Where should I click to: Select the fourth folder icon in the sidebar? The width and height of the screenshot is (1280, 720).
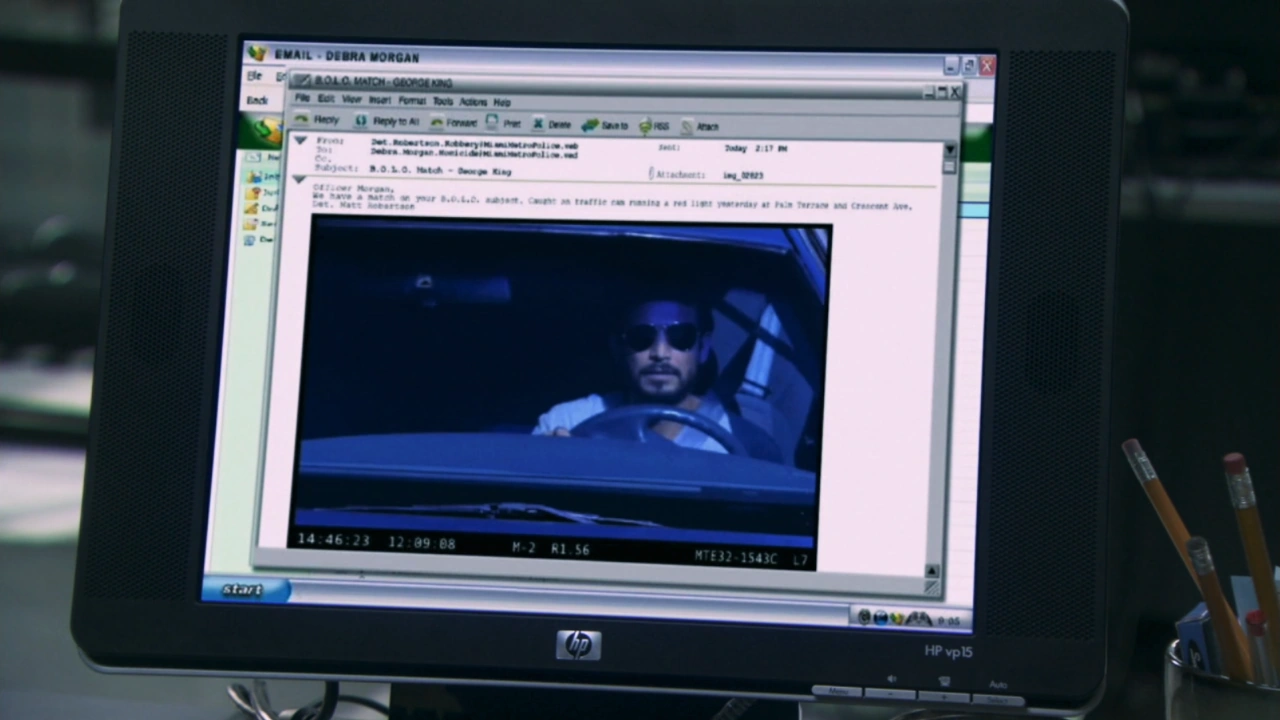point(250,224)
